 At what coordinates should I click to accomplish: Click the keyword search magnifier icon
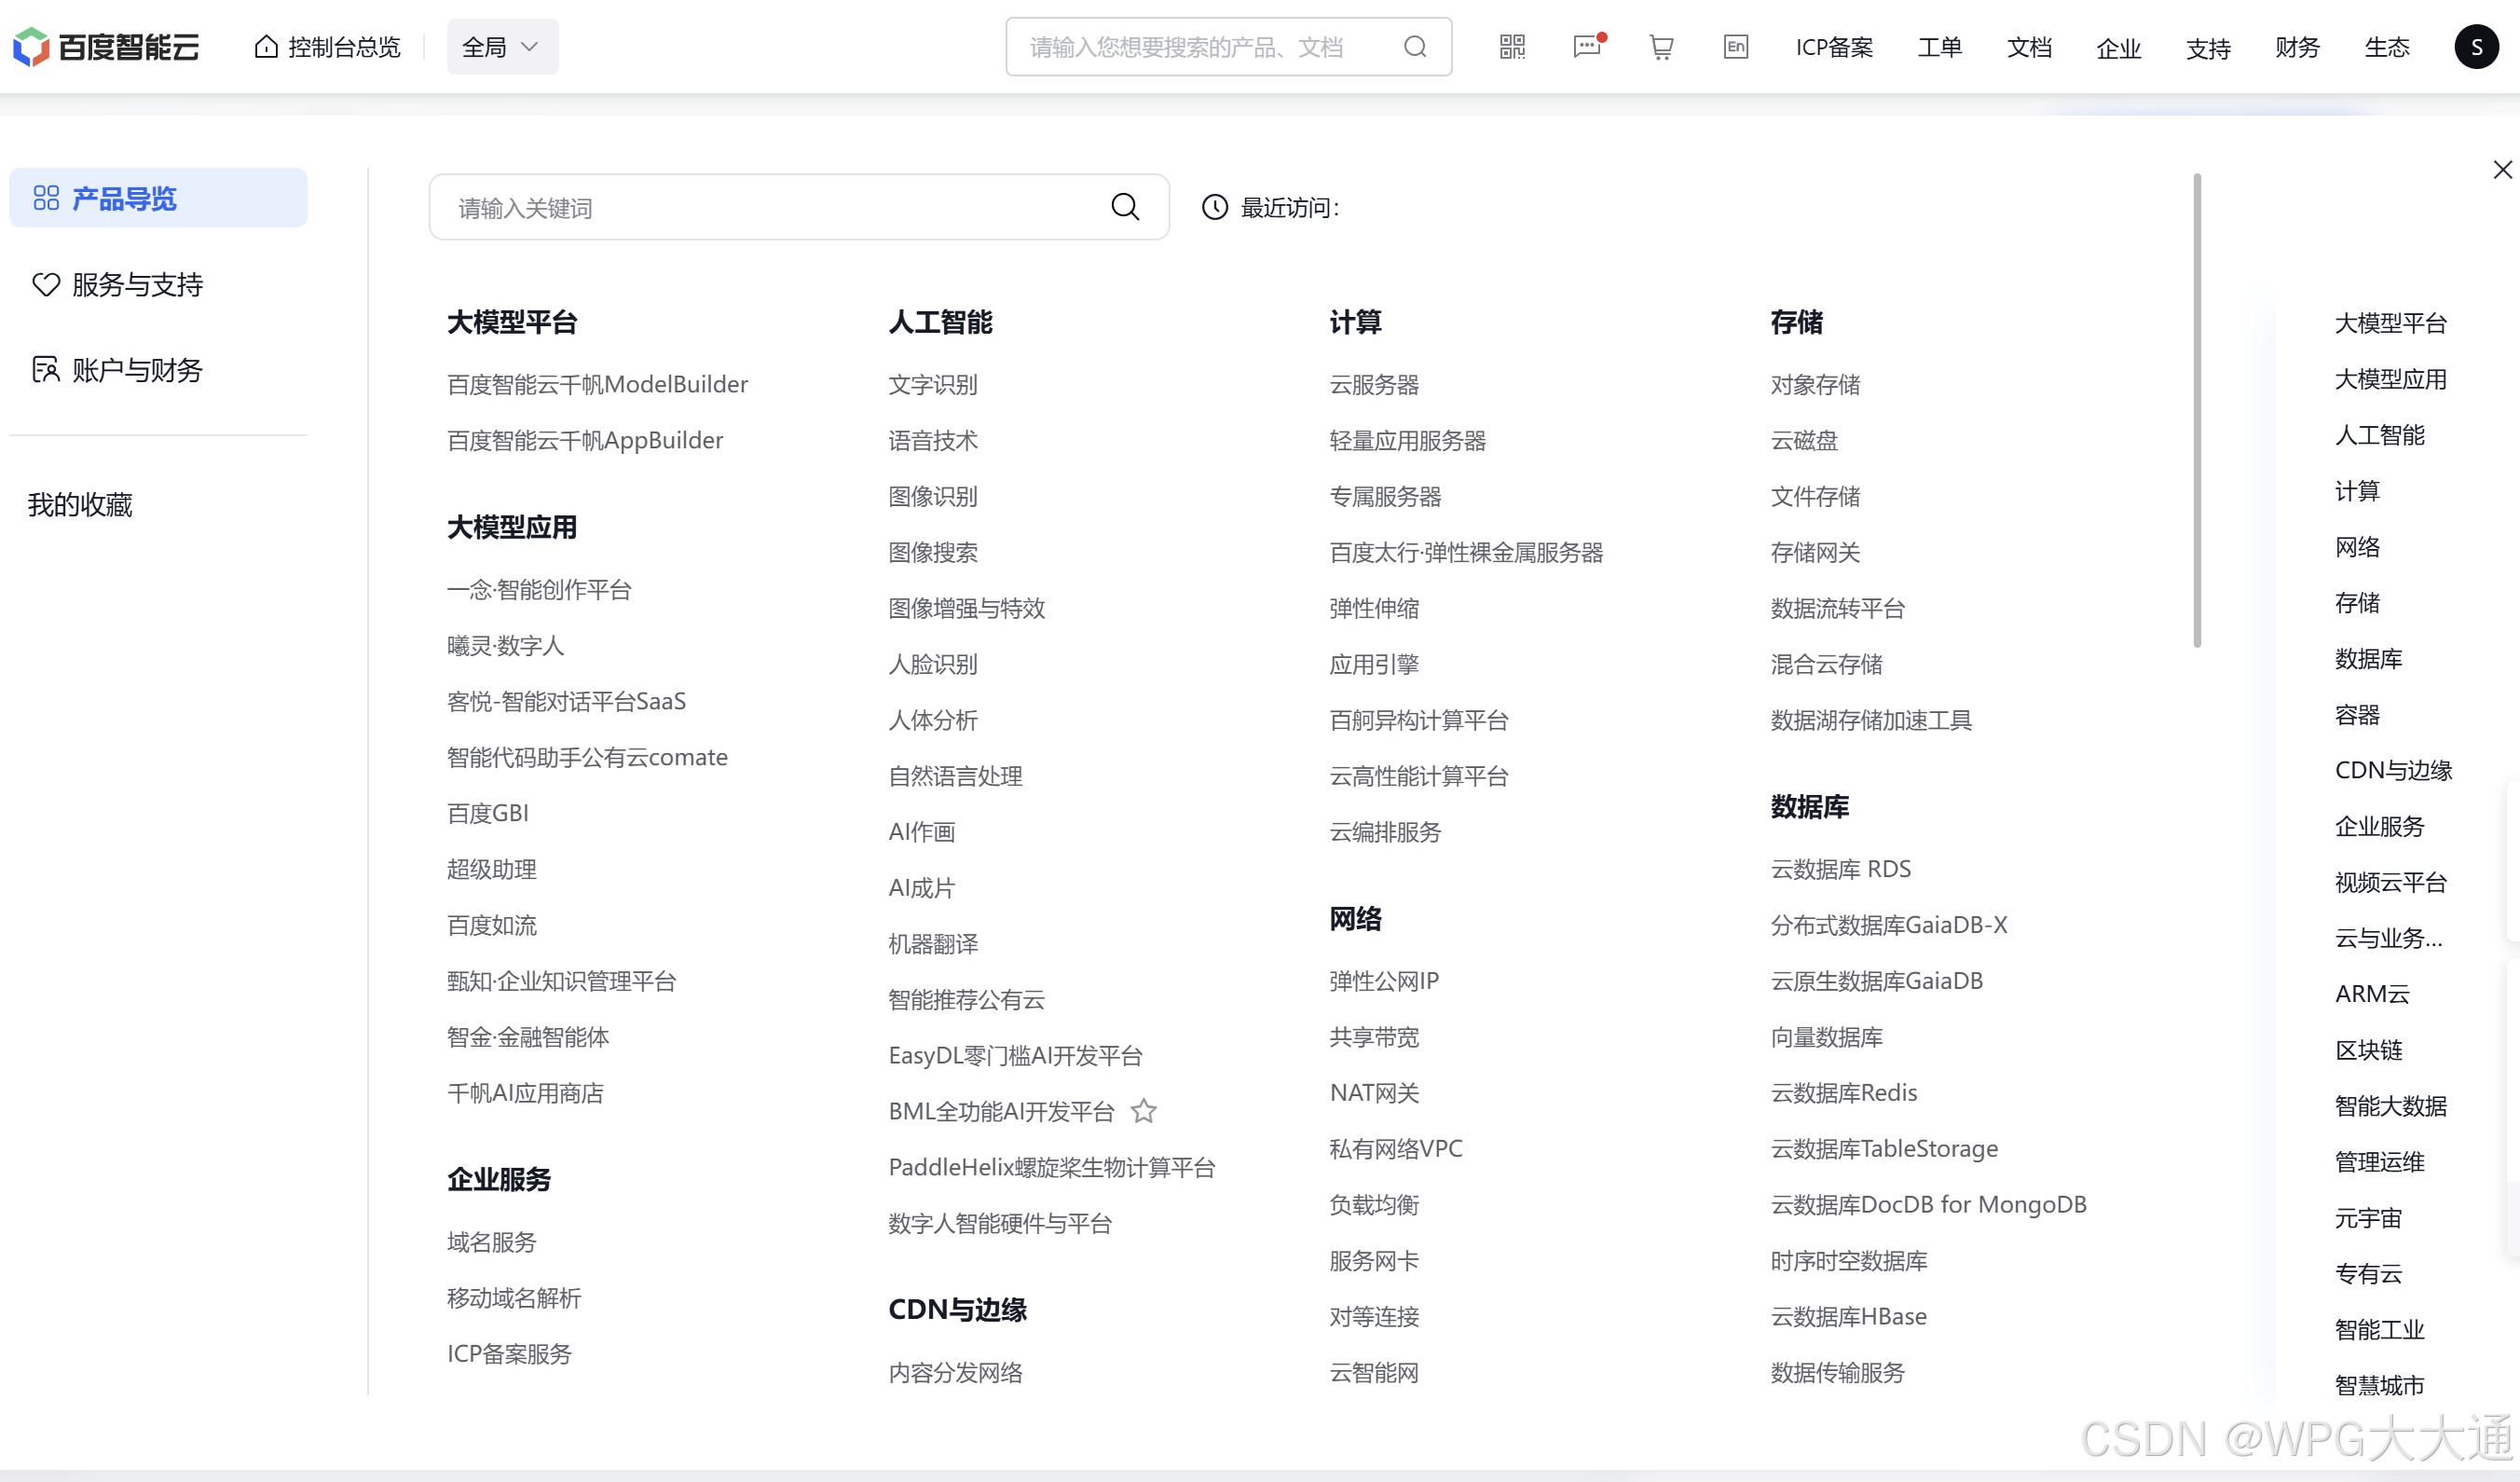[x=1125, y=207]
